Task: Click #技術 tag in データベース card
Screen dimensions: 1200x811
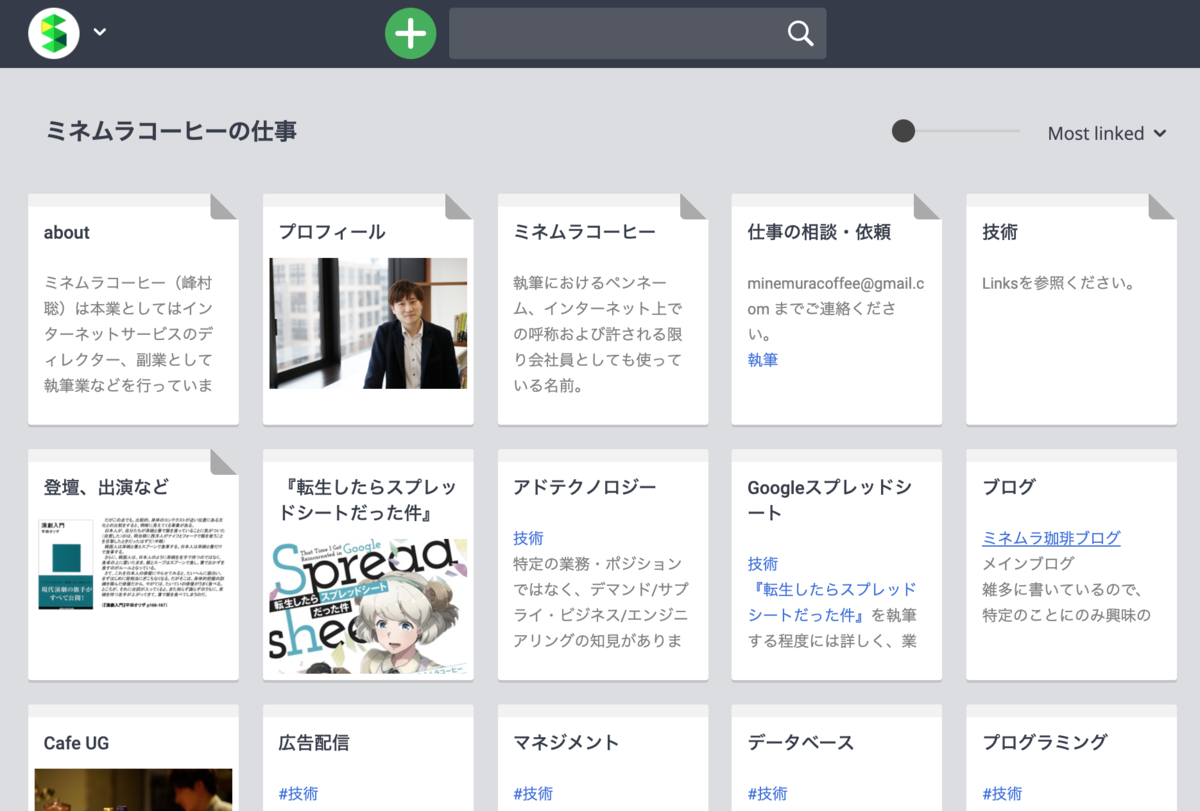Action: click(767, 793)
